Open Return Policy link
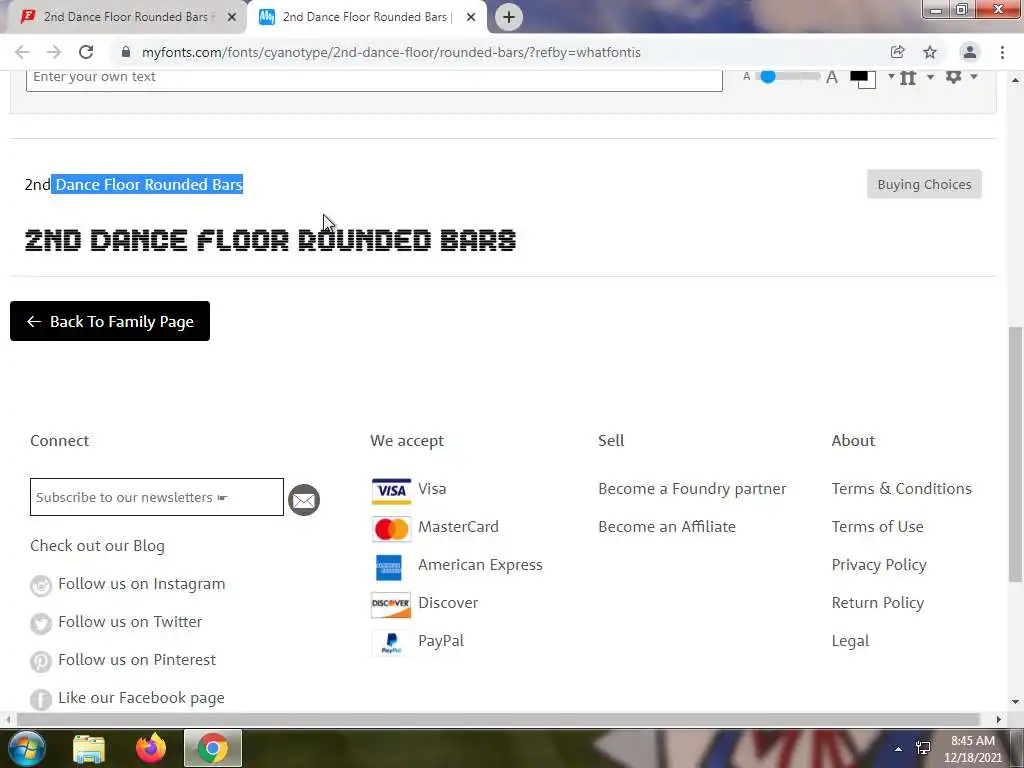The image size is (1024, 768). click(878, 603)
